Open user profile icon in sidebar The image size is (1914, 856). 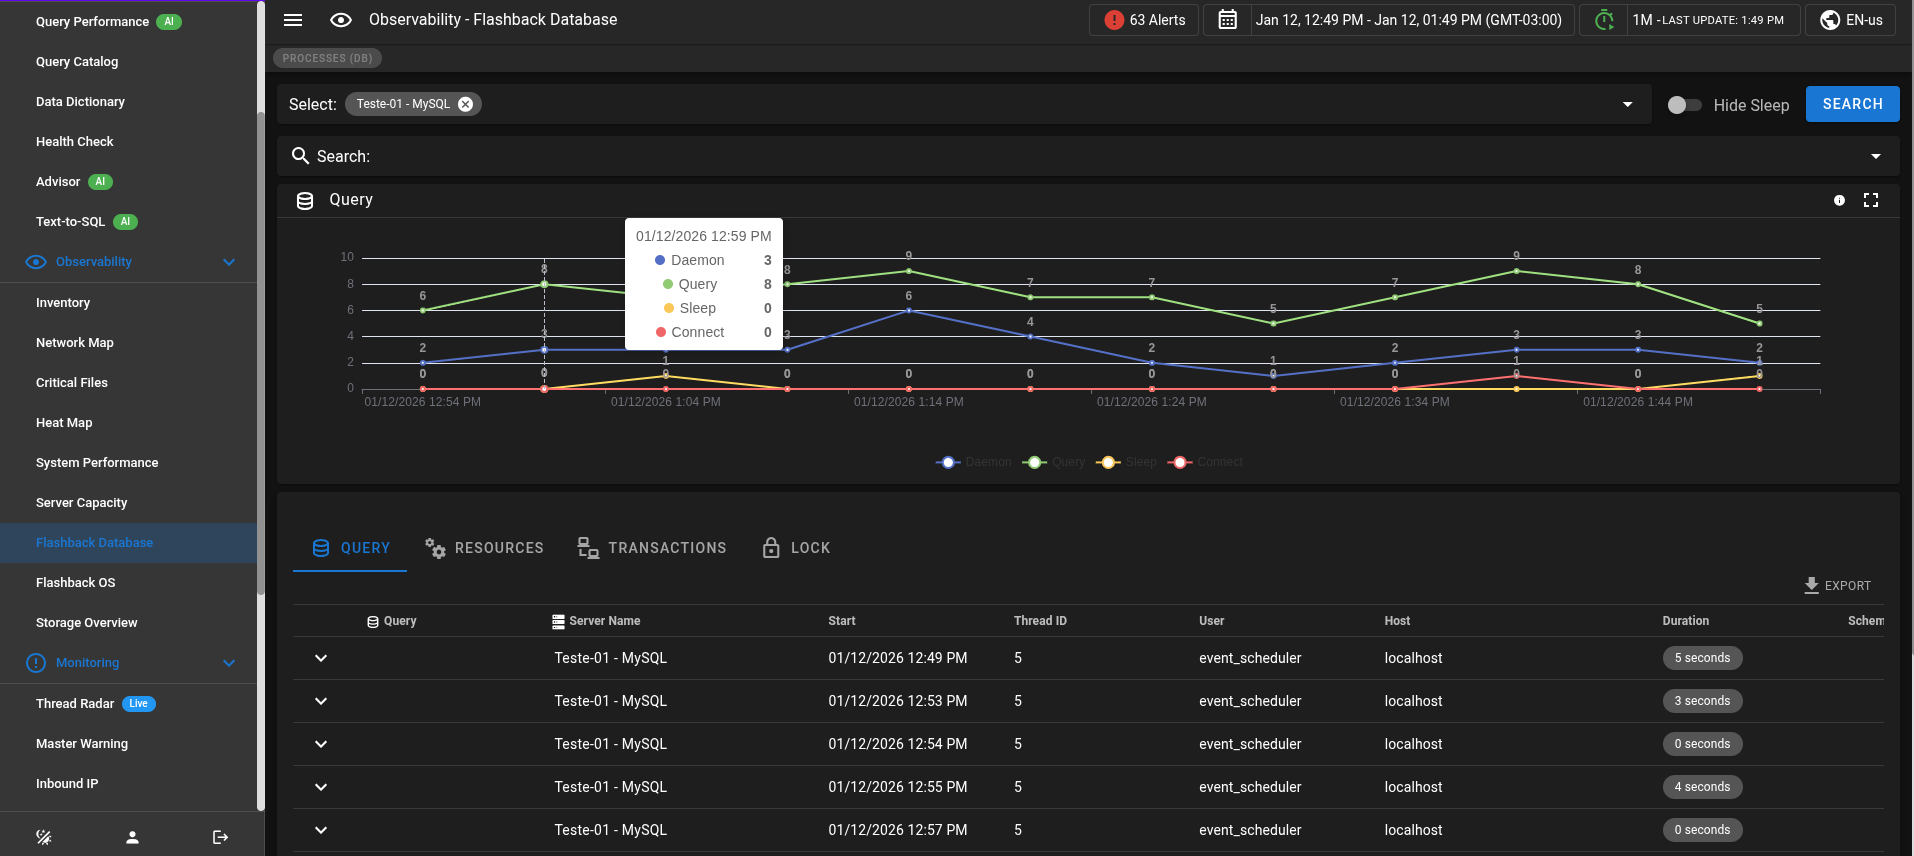click(x=132, y=837)
